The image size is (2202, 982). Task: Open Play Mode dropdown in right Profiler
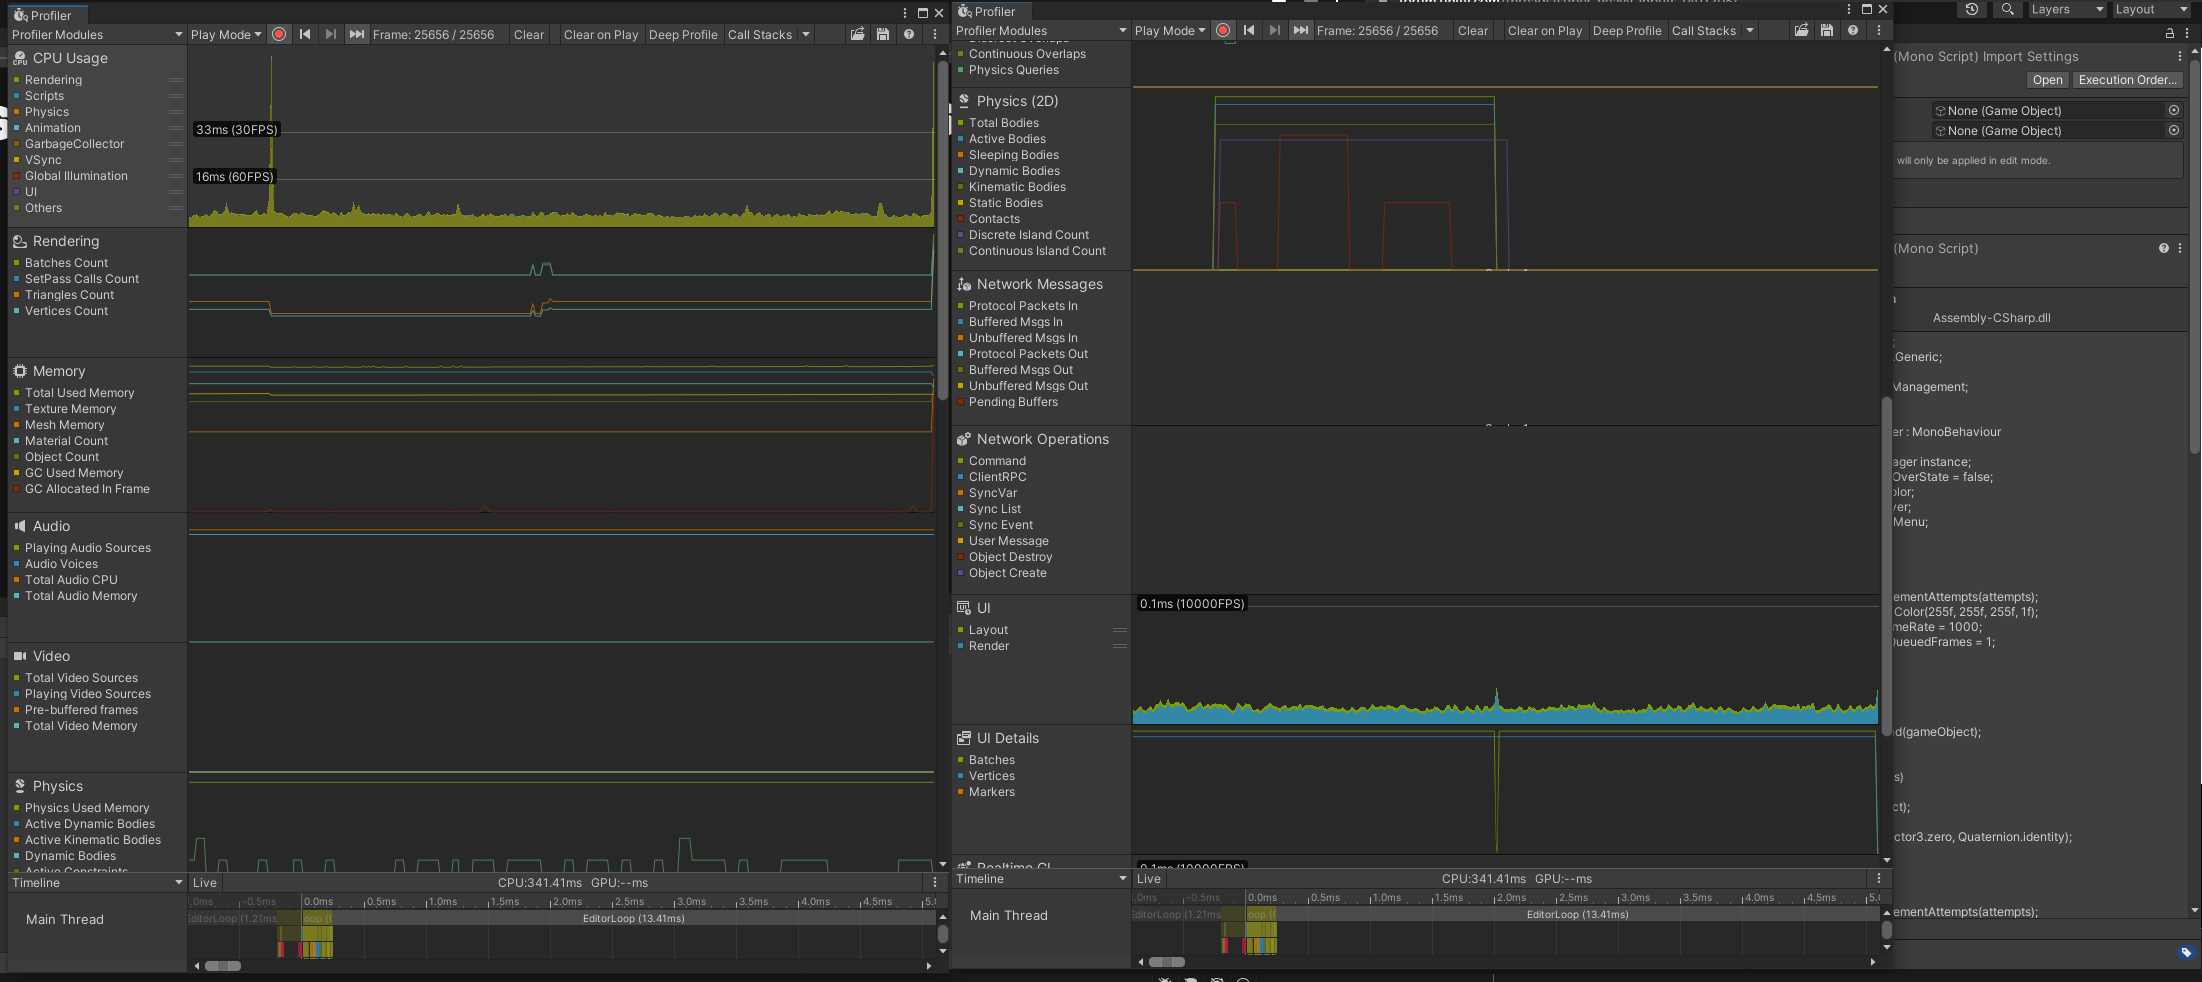[1170, 30]
